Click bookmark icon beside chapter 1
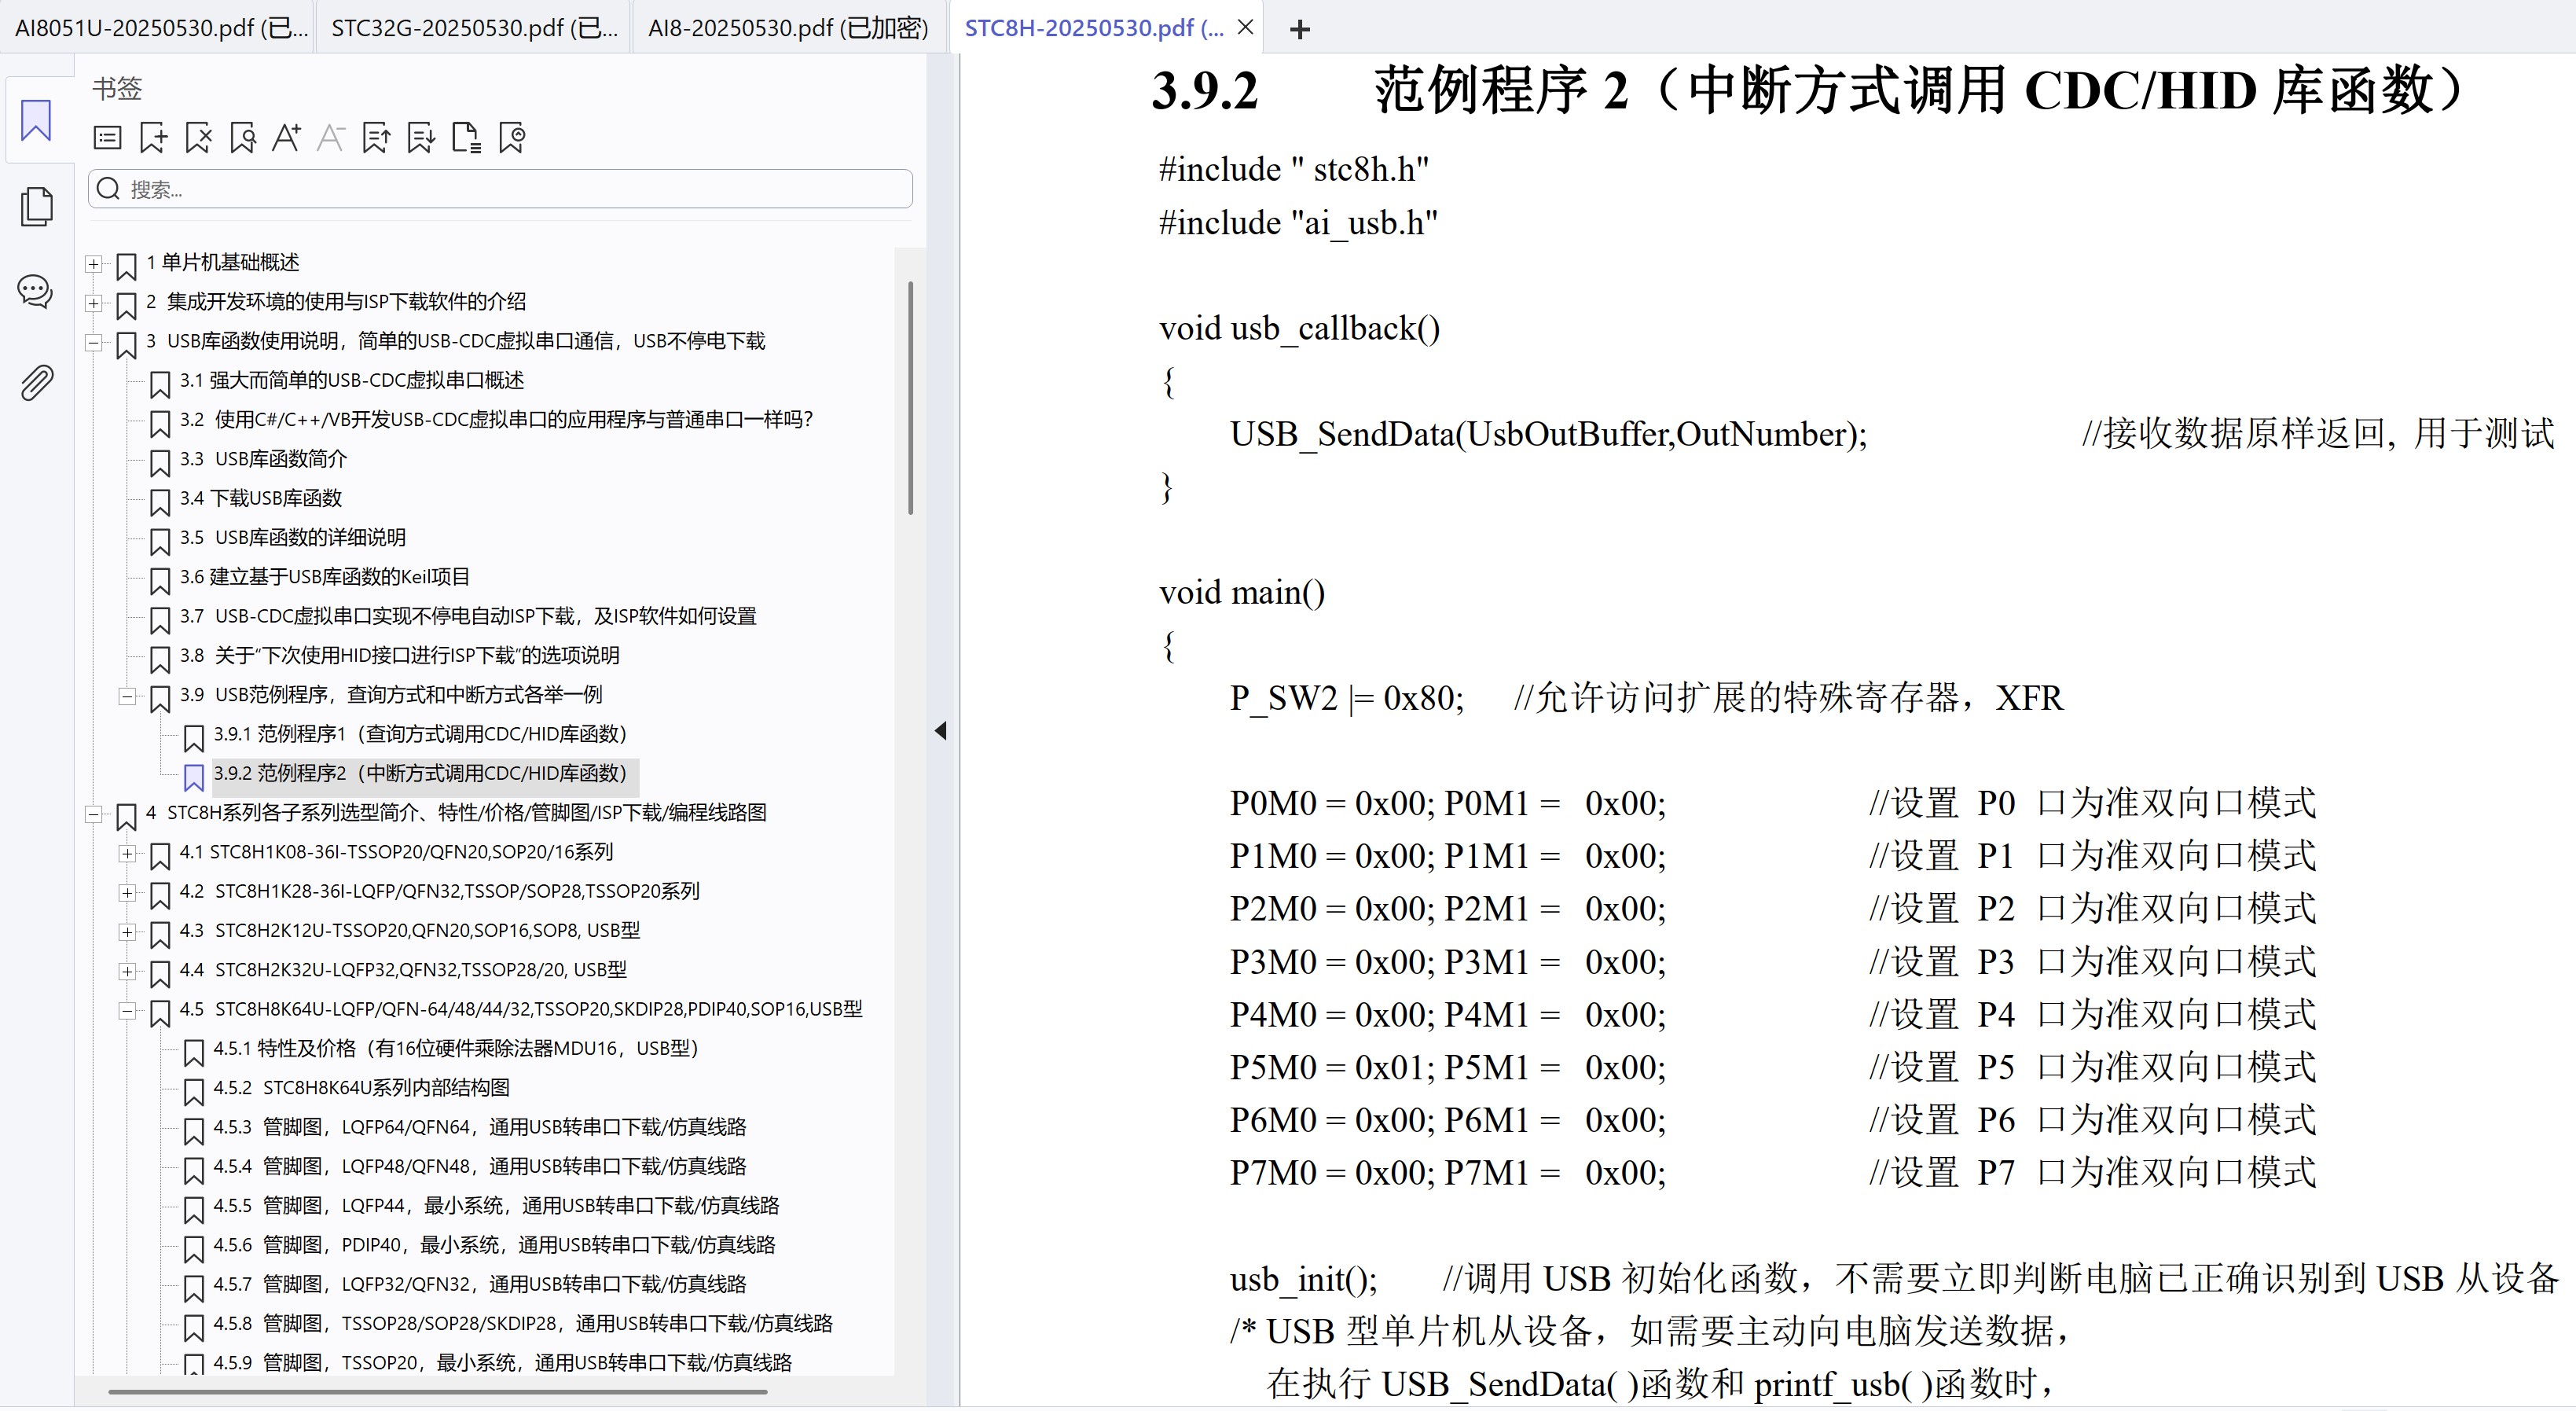Image resolution: width=2576 pixels, height=1411 pixels. click(x=126, y=266)
